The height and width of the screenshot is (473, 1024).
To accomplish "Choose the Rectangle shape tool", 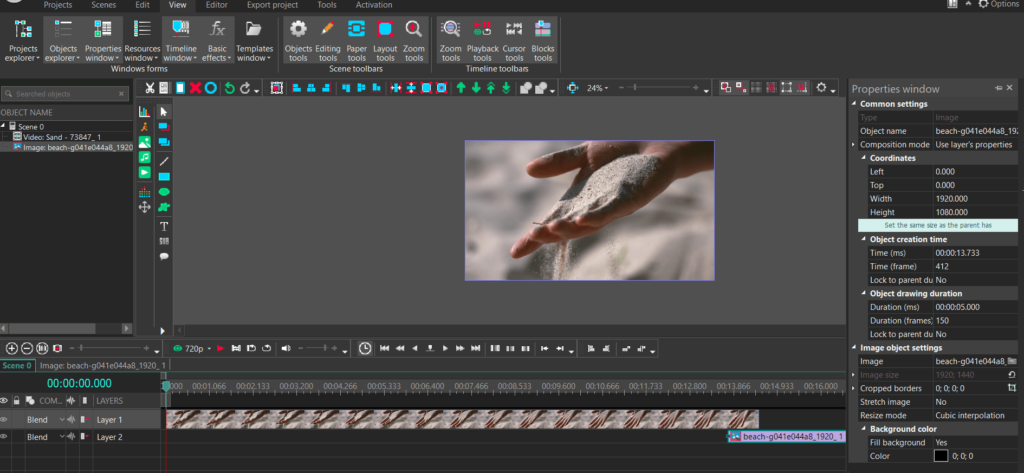I will coord(164,176).
